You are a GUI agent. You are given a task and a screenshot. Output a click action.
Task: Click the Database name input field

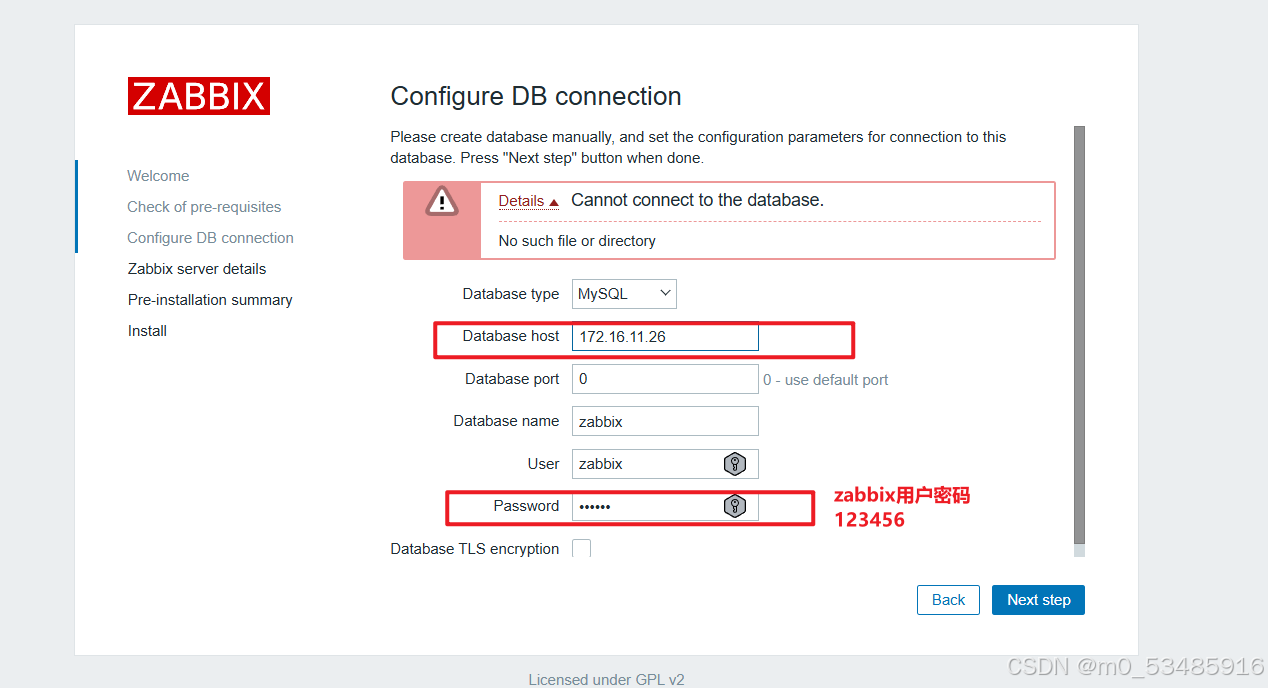(x=664, y=420)
